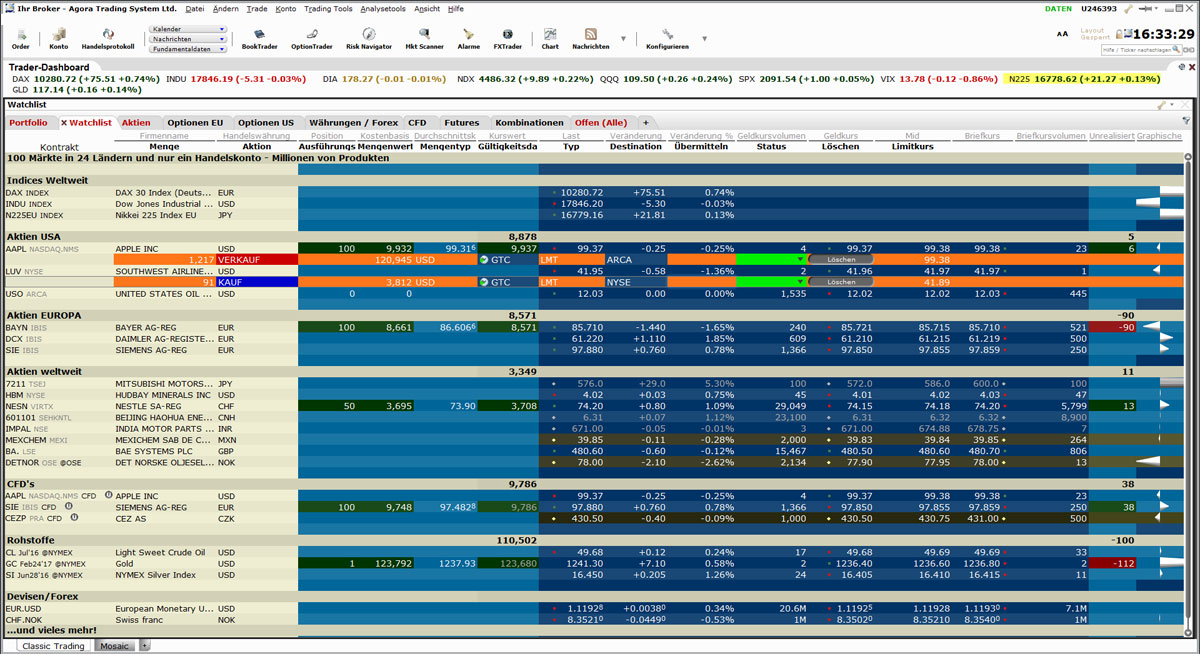
Task: Open the Risk Navigator
Action: click(369, 38)
